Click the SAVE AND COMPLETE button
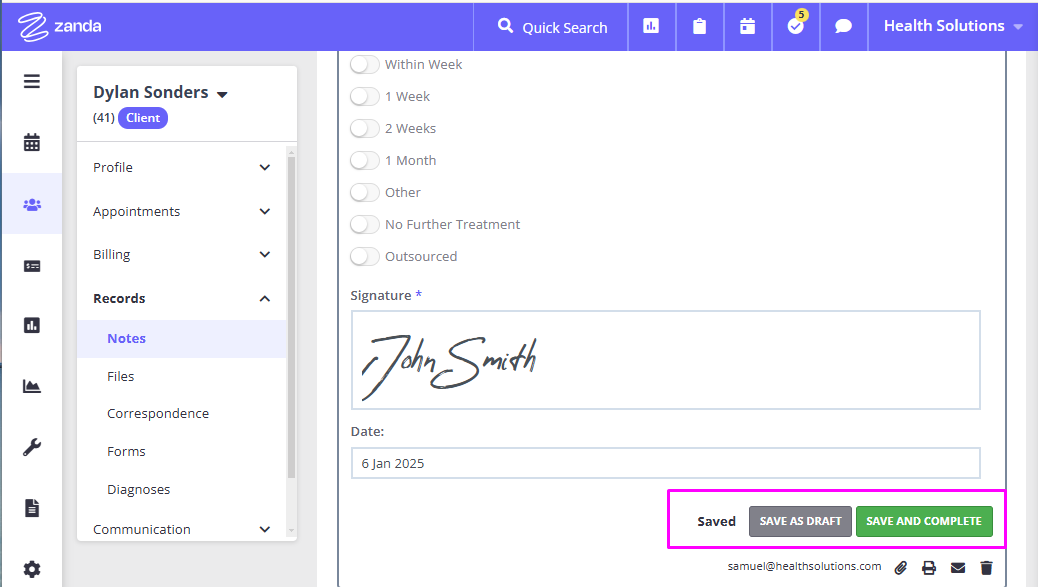The width and height of the screenshot is (1038, 587). point(924,521)
